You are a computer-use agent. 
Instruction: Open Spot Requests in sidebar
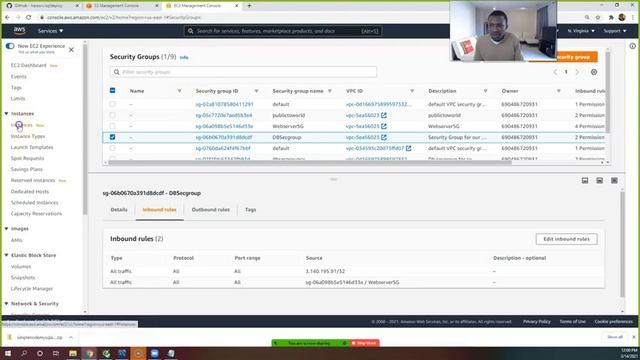27,158
